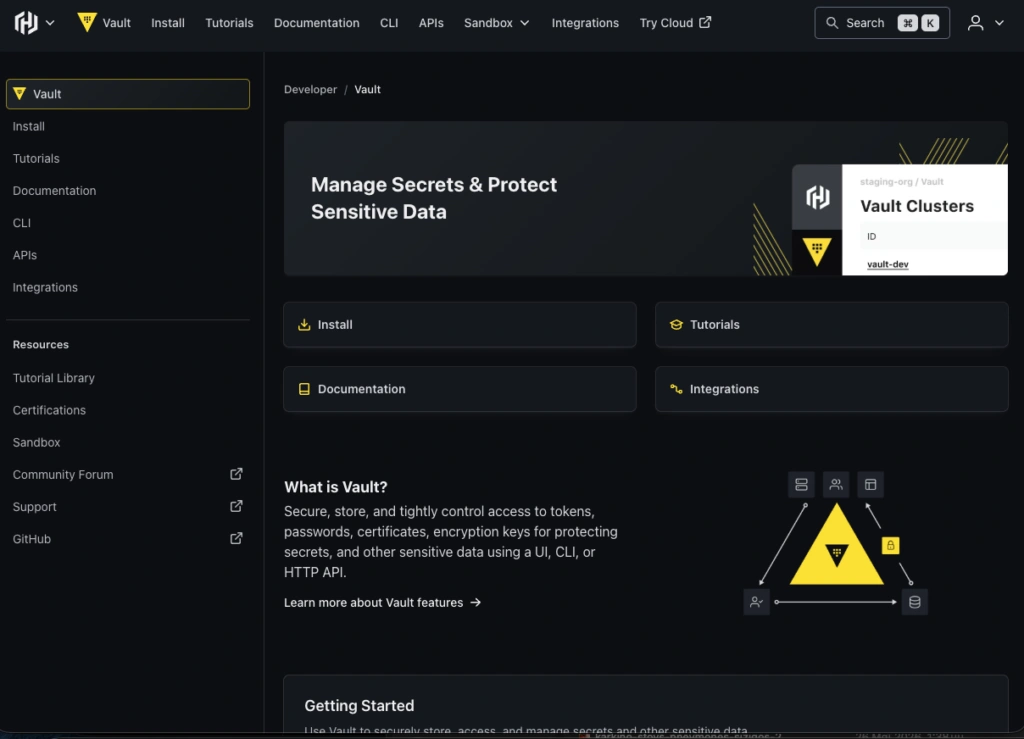
Task: Click the book icon on Documentation card
Action: click(x=304, y=389)
